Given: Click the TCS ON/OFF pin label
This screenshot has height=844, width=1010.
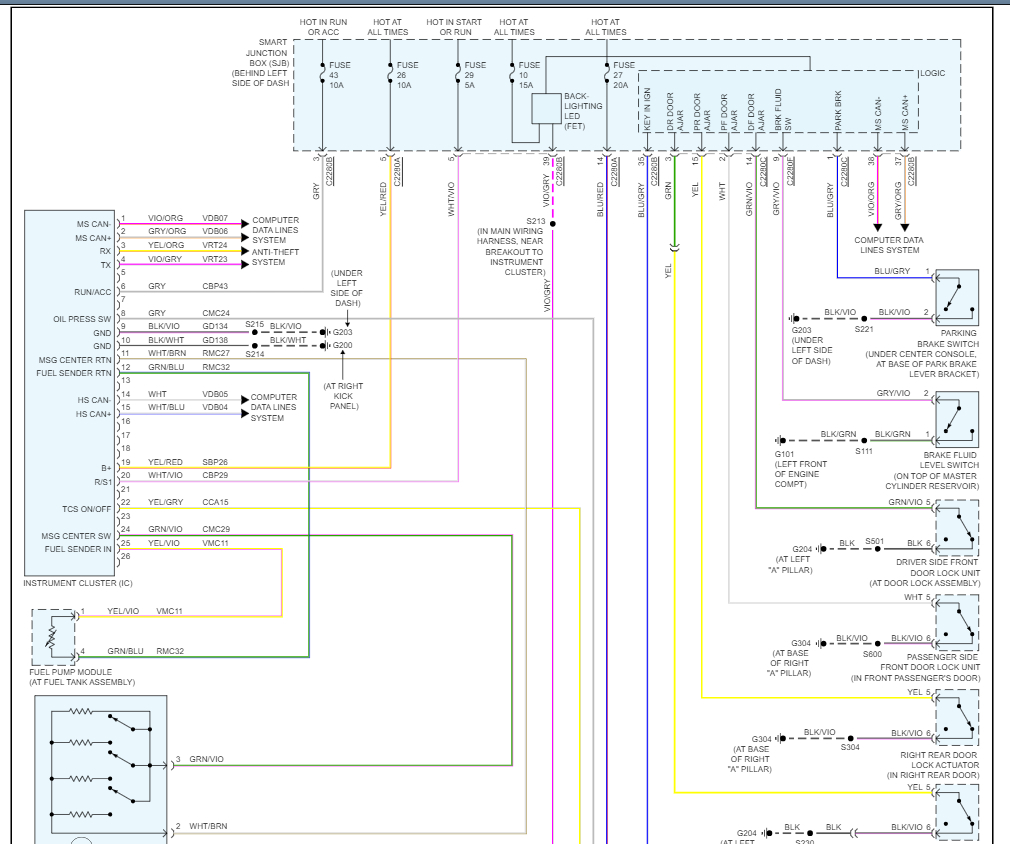Looking at the screenshot, I should point(89,509).
